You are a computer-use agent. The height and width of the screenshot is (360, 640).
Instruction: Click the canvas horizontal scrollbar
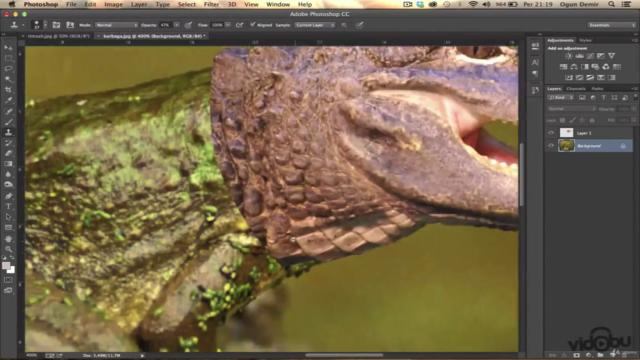click(x=344, y=355)
